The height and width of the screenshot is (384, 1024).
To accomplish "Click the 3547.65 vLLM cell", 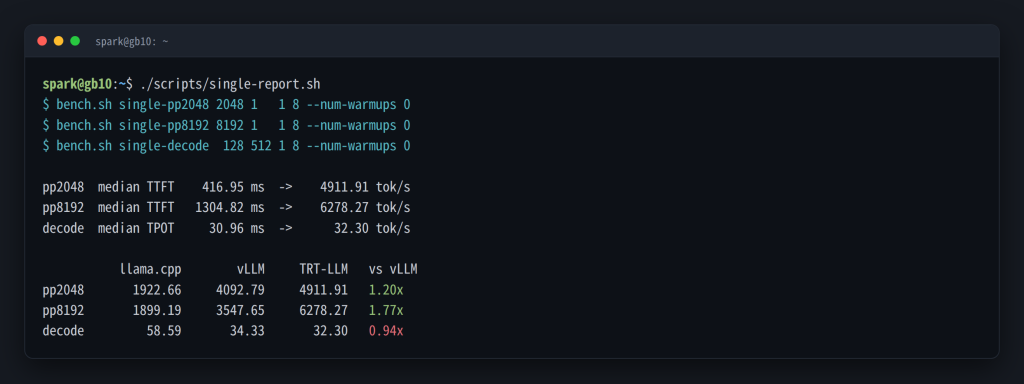I will point(240,310).
